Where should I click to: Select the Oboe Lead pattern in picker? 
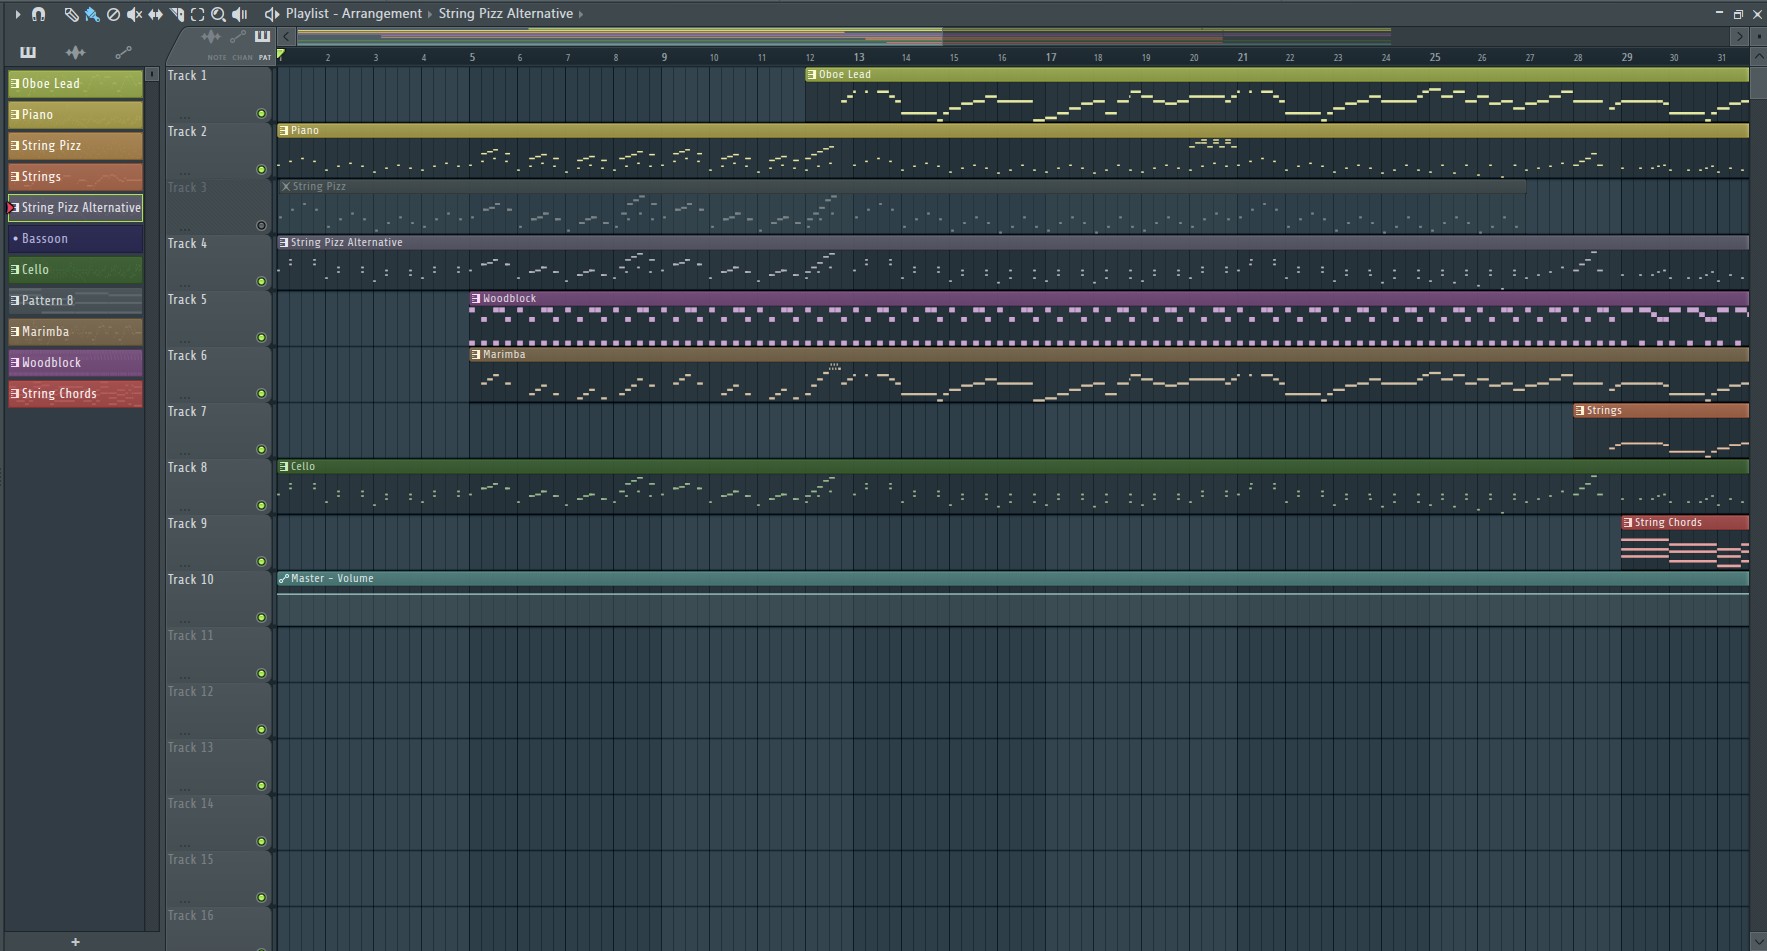75,84
